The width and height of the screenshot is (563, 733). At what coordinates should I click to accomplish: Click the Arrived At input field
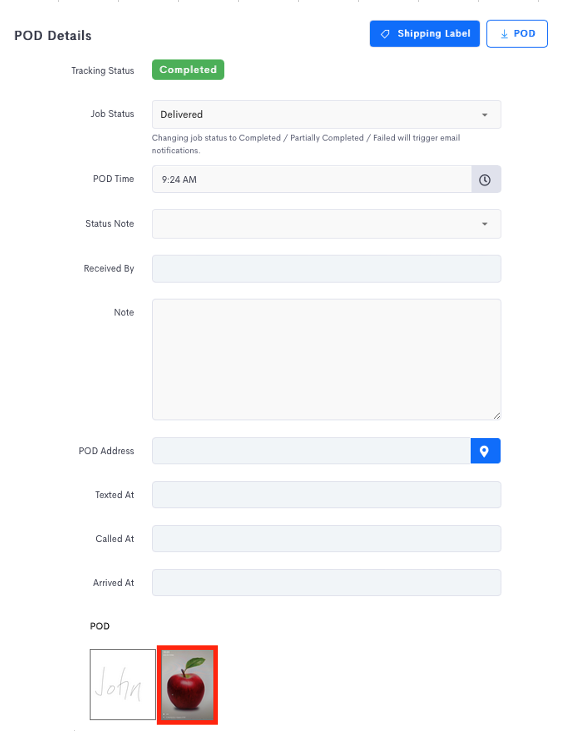tap(326, 582)
